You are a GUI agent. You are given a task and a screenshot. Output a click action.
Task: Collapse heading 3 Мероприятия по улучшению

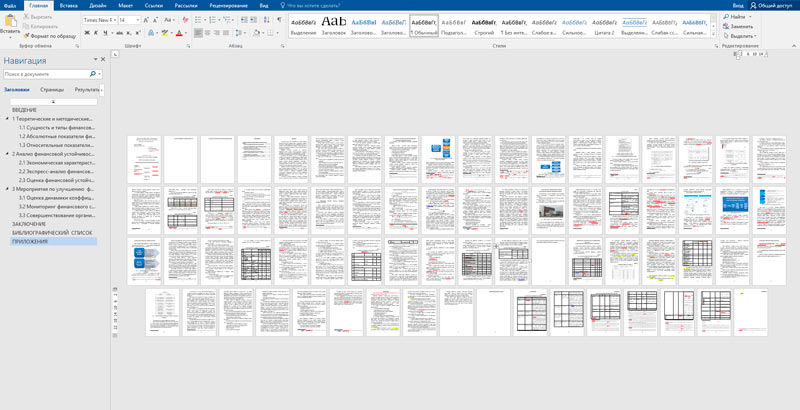(7, 189)
